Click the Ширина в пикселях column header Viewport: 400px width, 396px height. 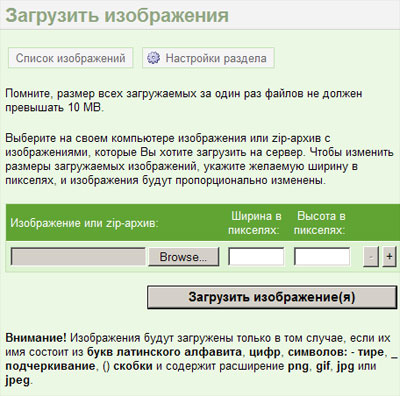coord(255,223)
